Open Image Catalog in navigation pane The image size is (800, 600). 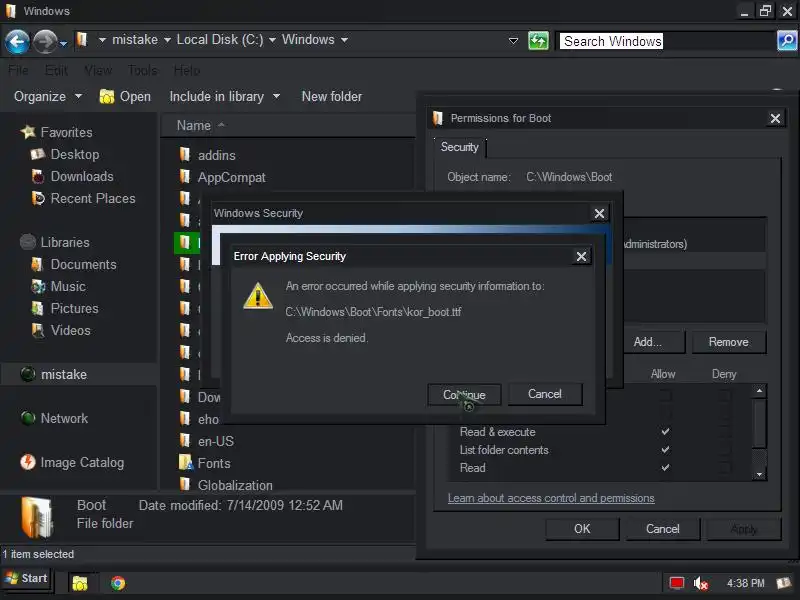click(82, 462)
